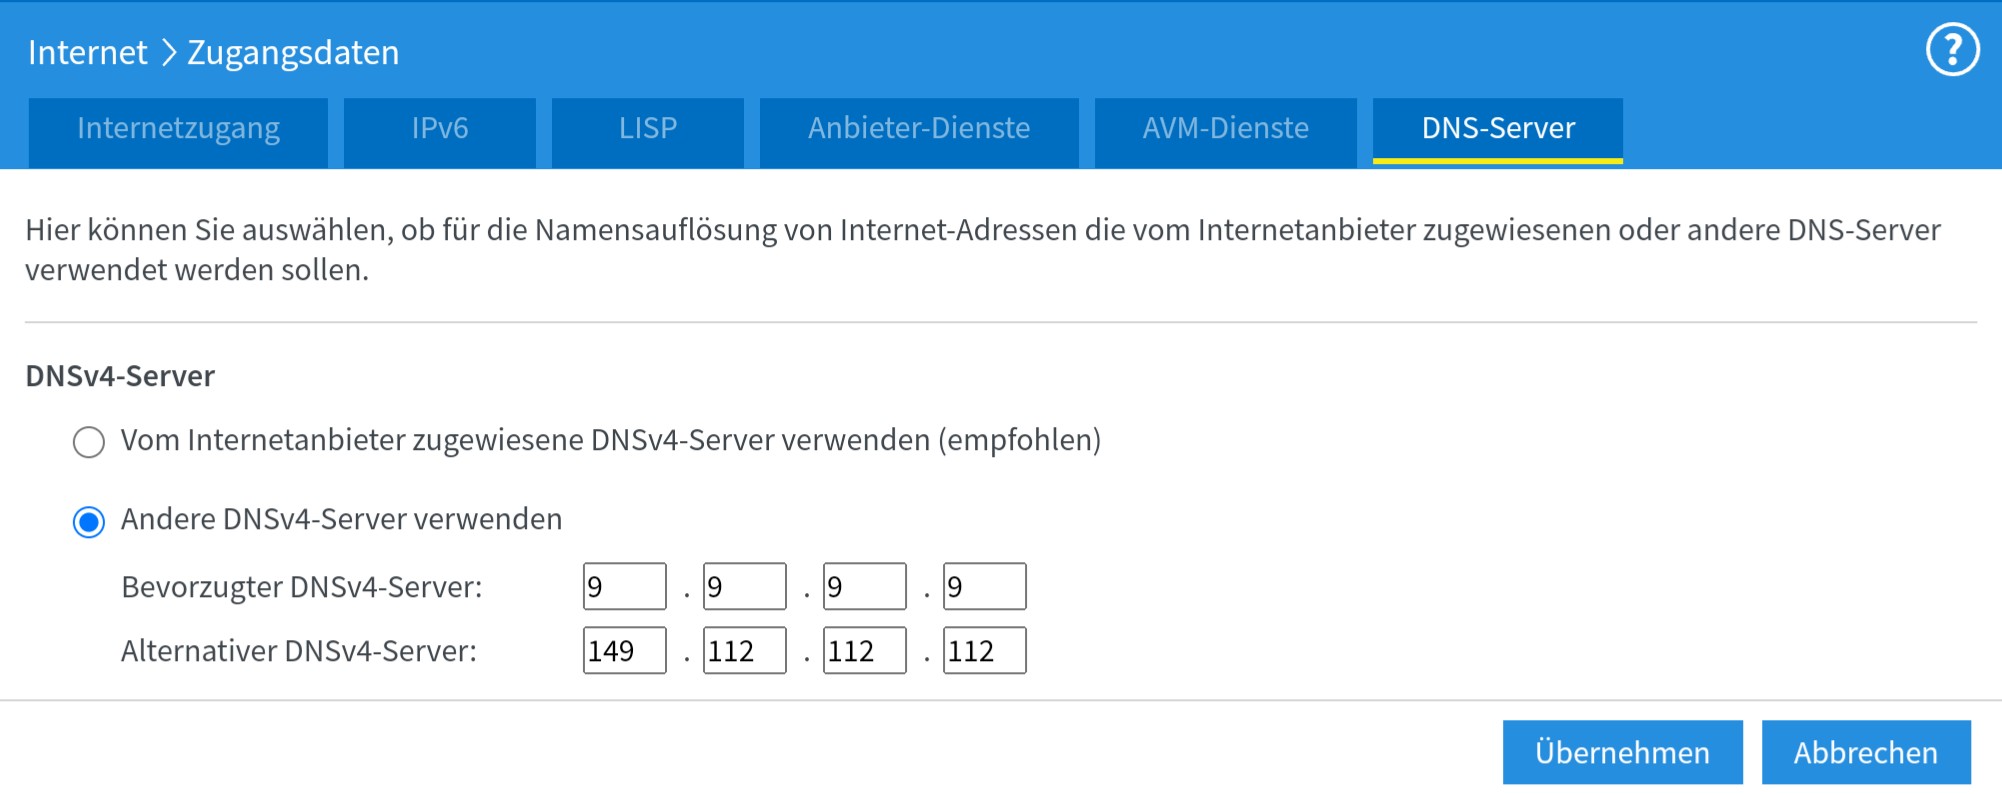Click fourth octet of Bevorzugter DNSv4-Server
Viewport: 2002px width, 794px height.
[x=984, y=587]
